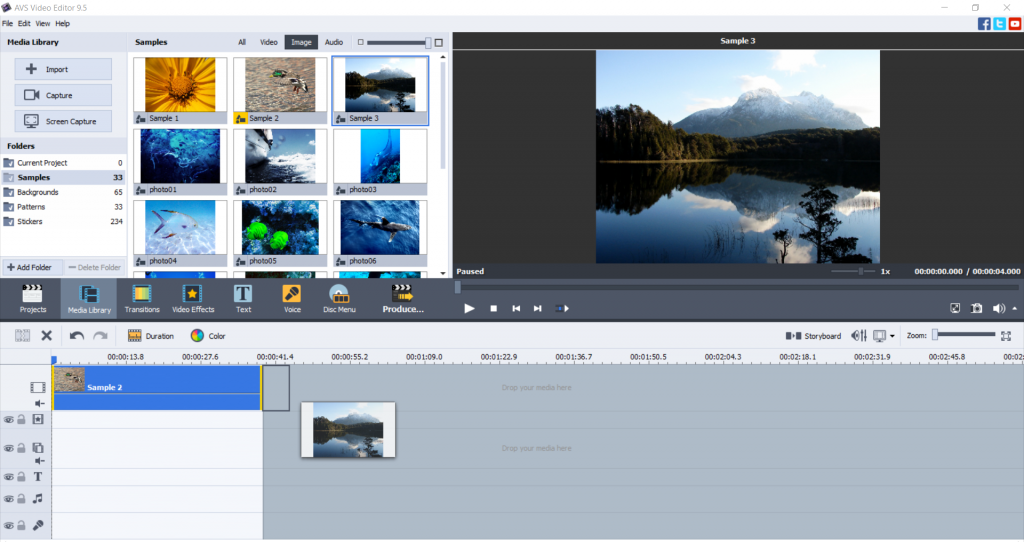
Task: Switch to the Video filter tab
Action: [x=269, y=42]
